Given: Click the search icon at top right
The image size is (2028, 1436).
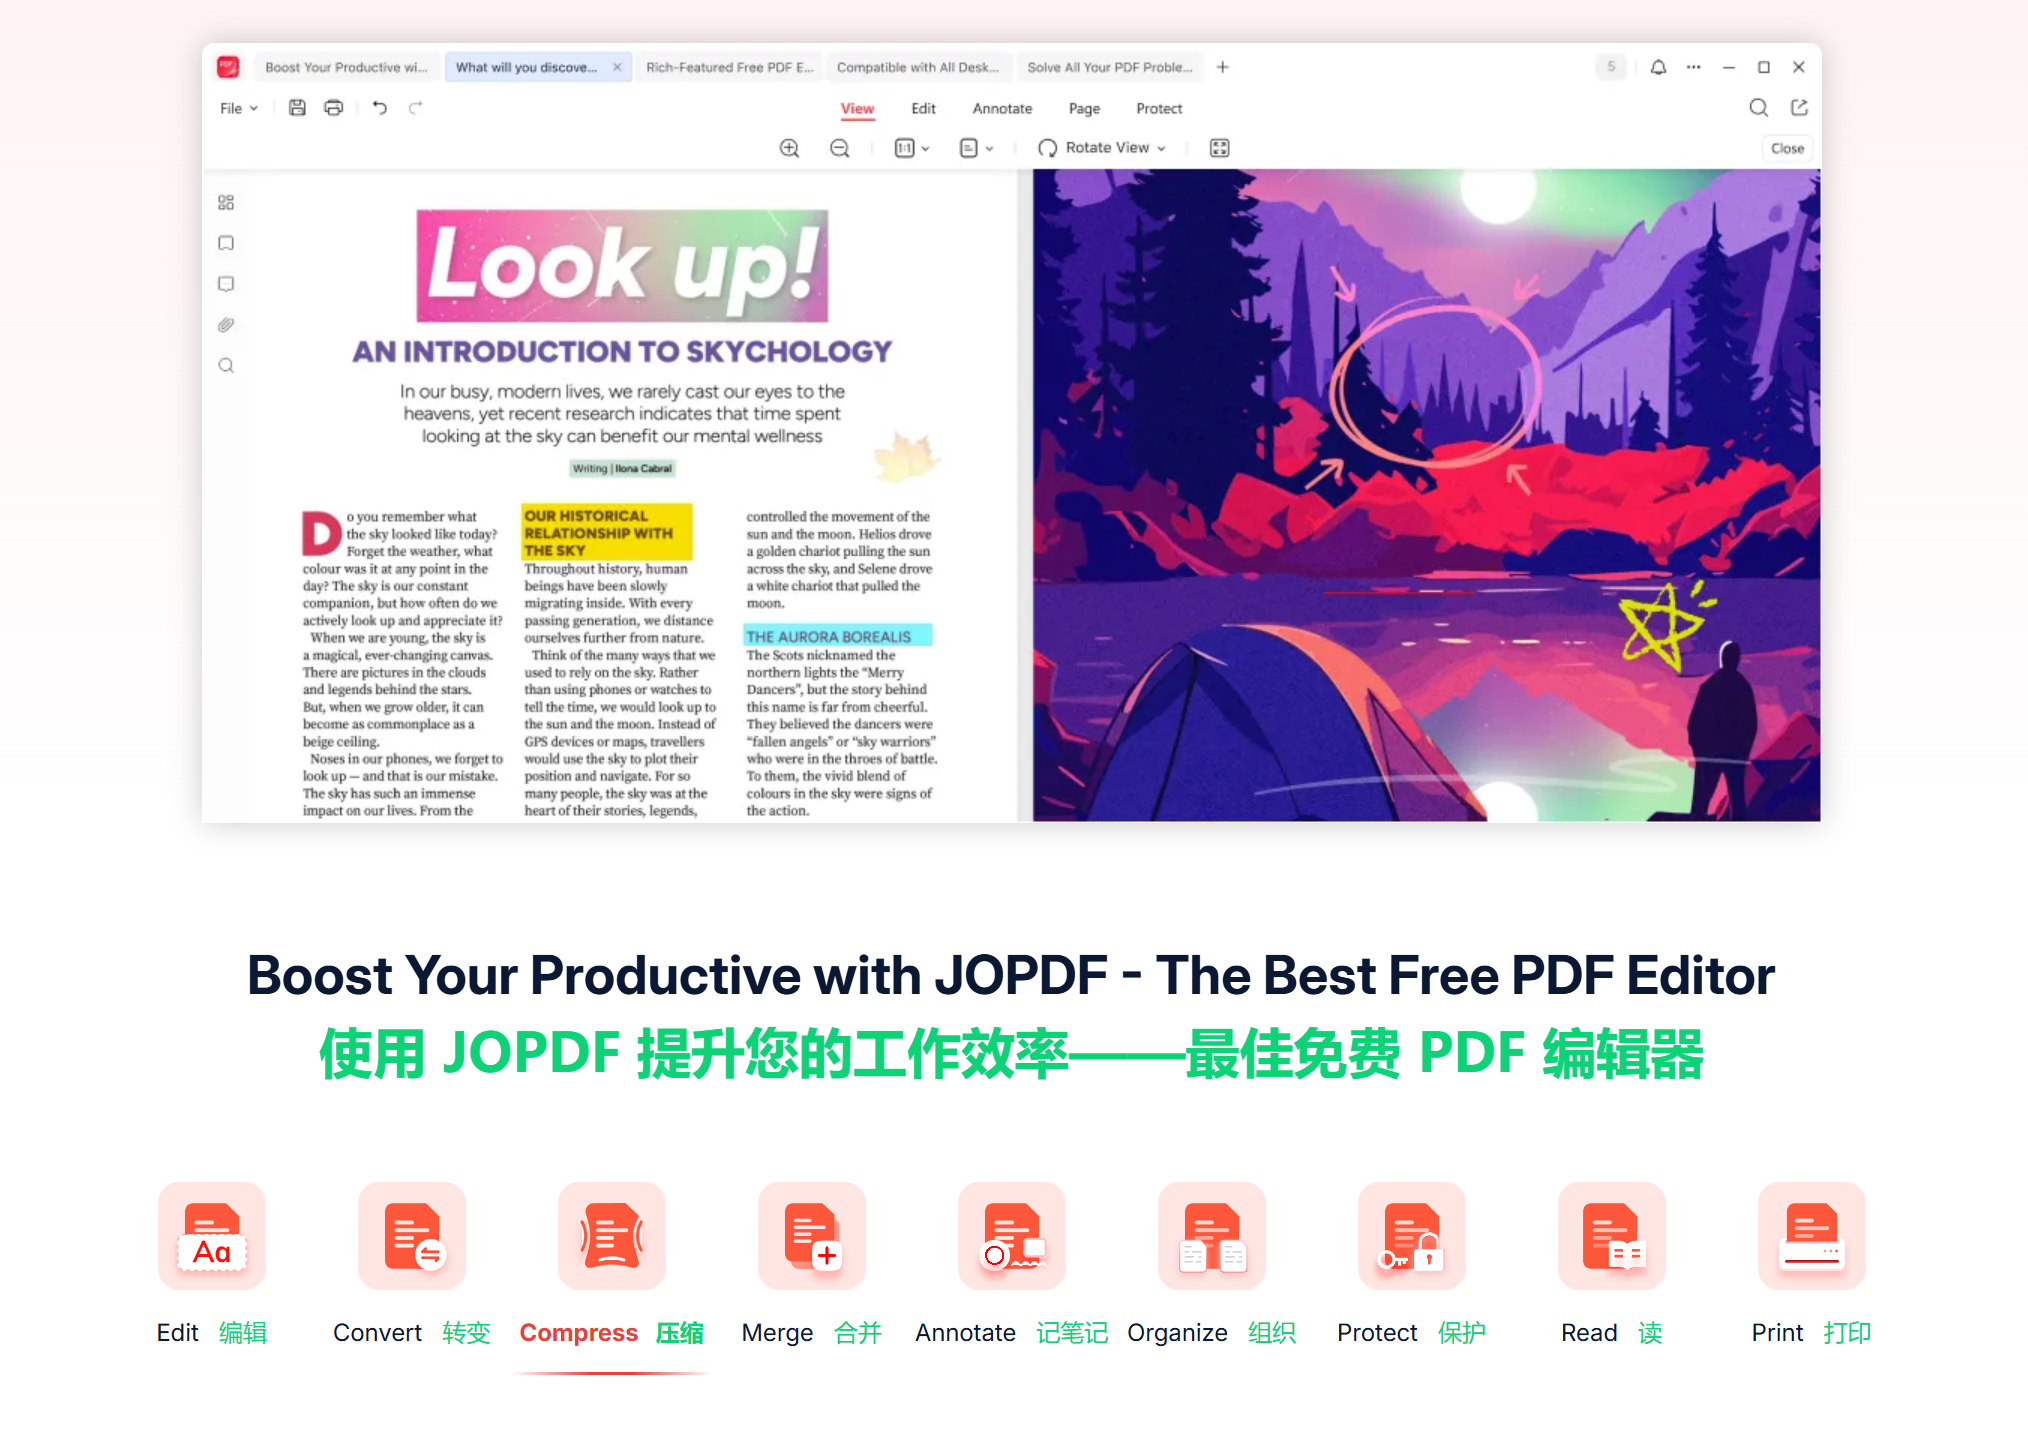Looking at the screenshot, I should tap(1758, 108).
